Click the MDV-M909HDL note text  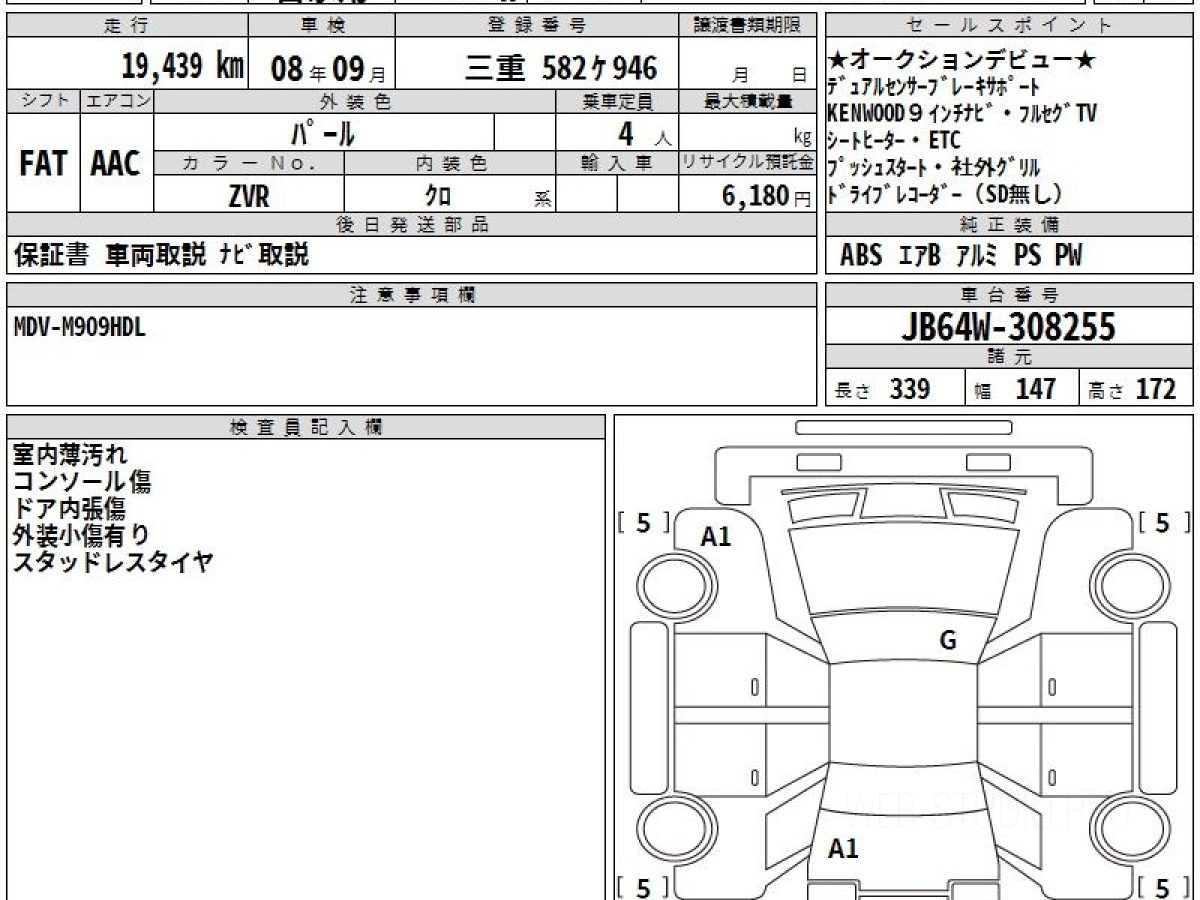[x=80, y=327]
